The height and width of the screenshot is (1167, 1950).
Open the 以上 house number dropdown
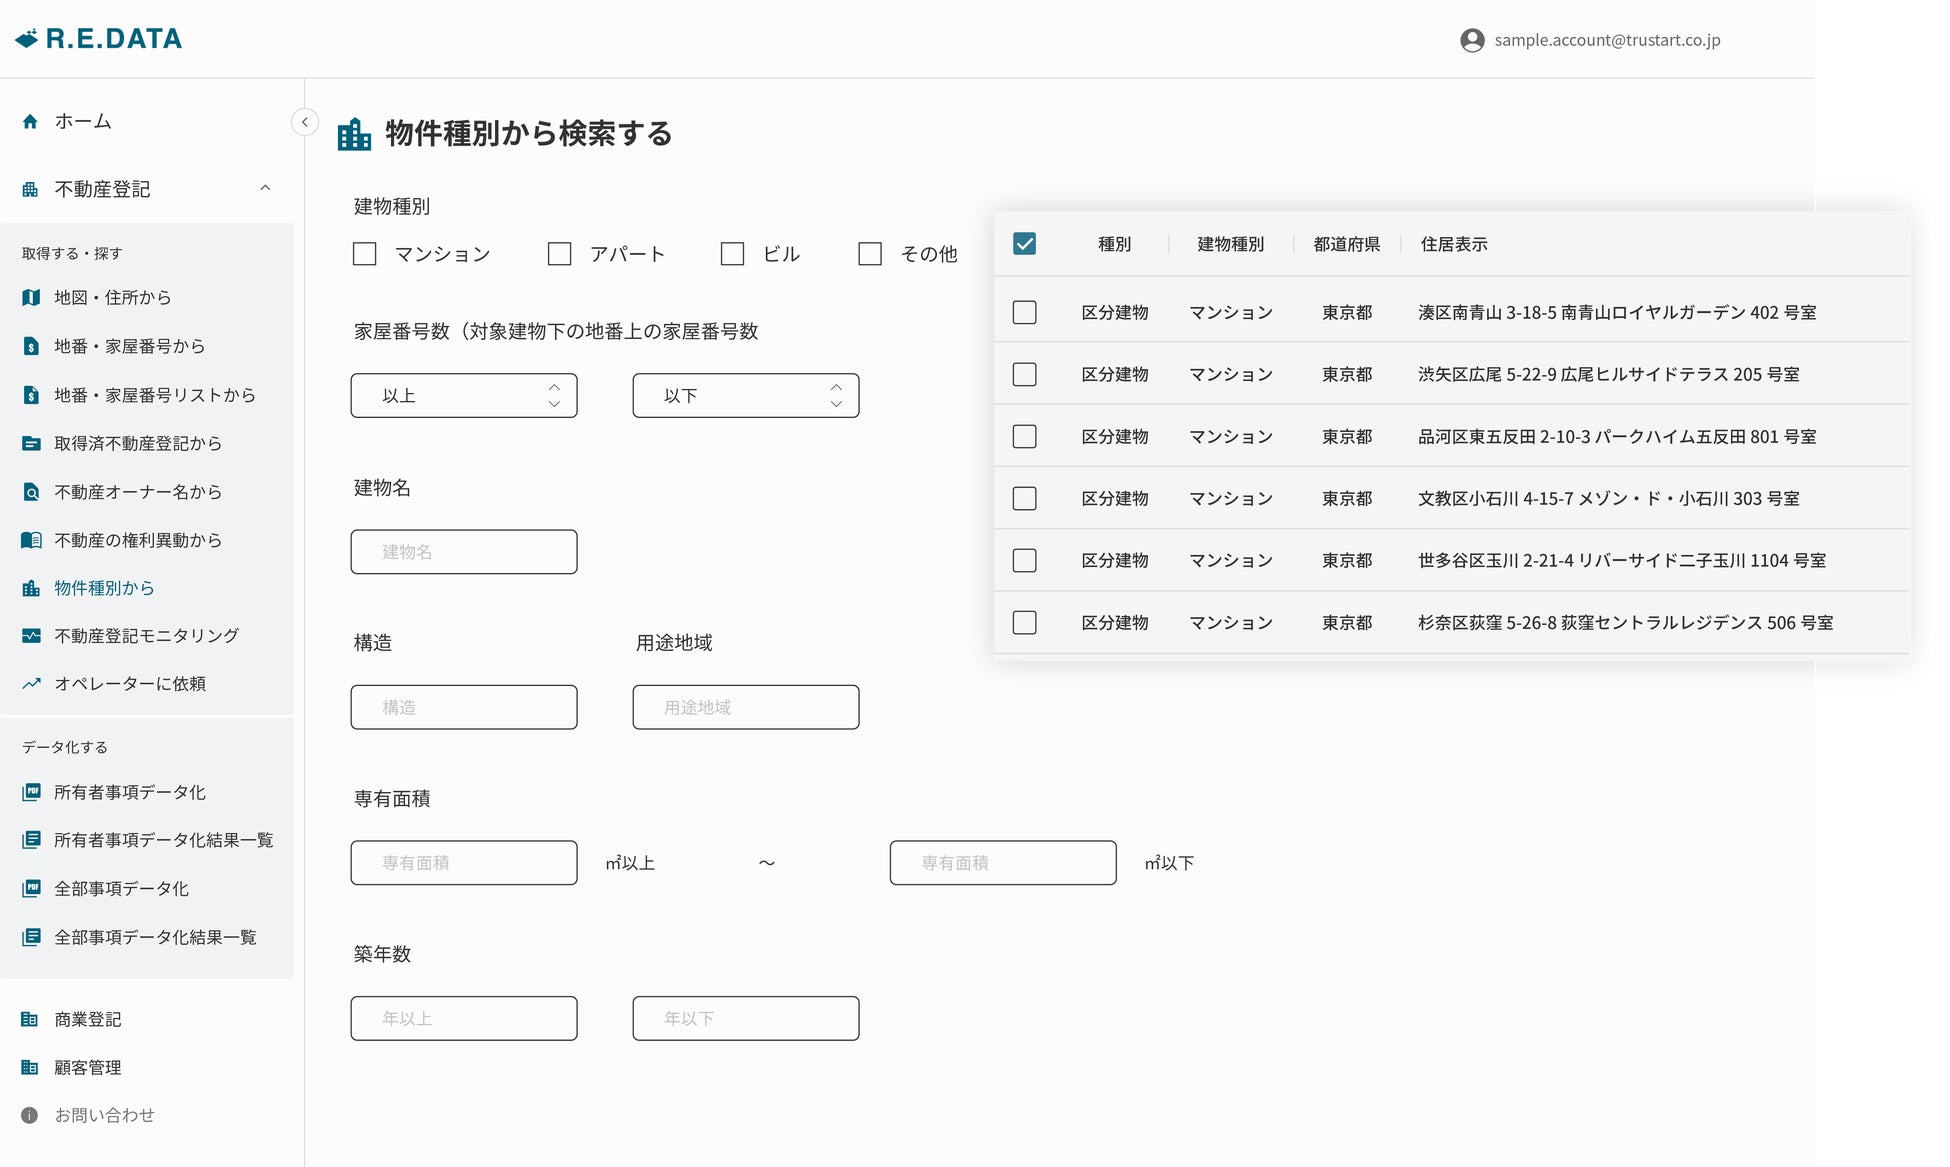point(463,395)
